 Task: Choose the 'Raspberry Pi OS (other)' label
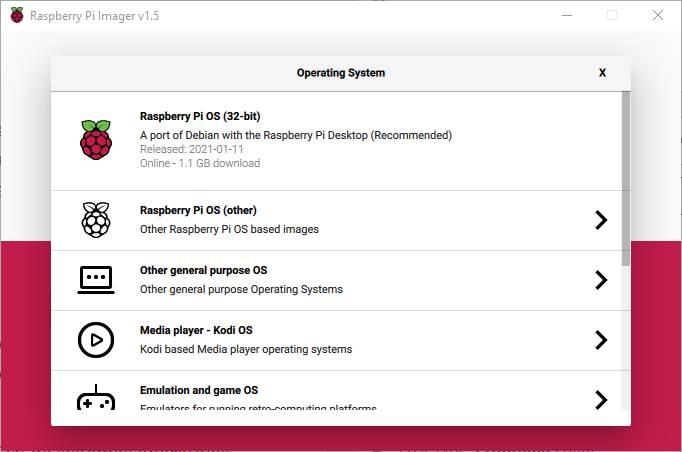click(x=198, y=210)
